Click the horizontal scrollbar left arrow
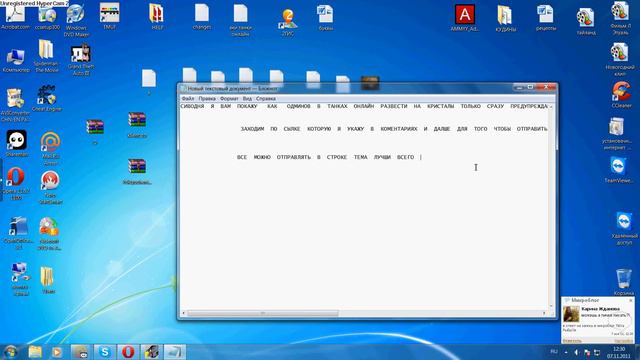 [x=183, y=313]
